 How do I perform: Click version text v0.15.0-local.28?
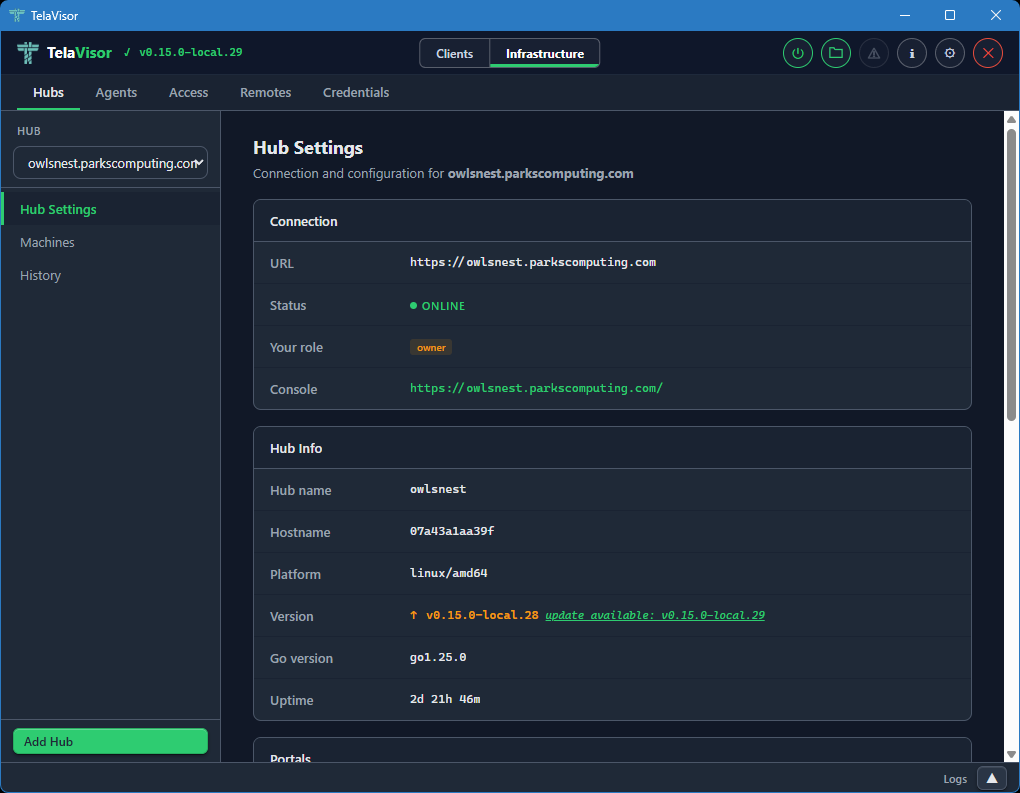(482, 615)
